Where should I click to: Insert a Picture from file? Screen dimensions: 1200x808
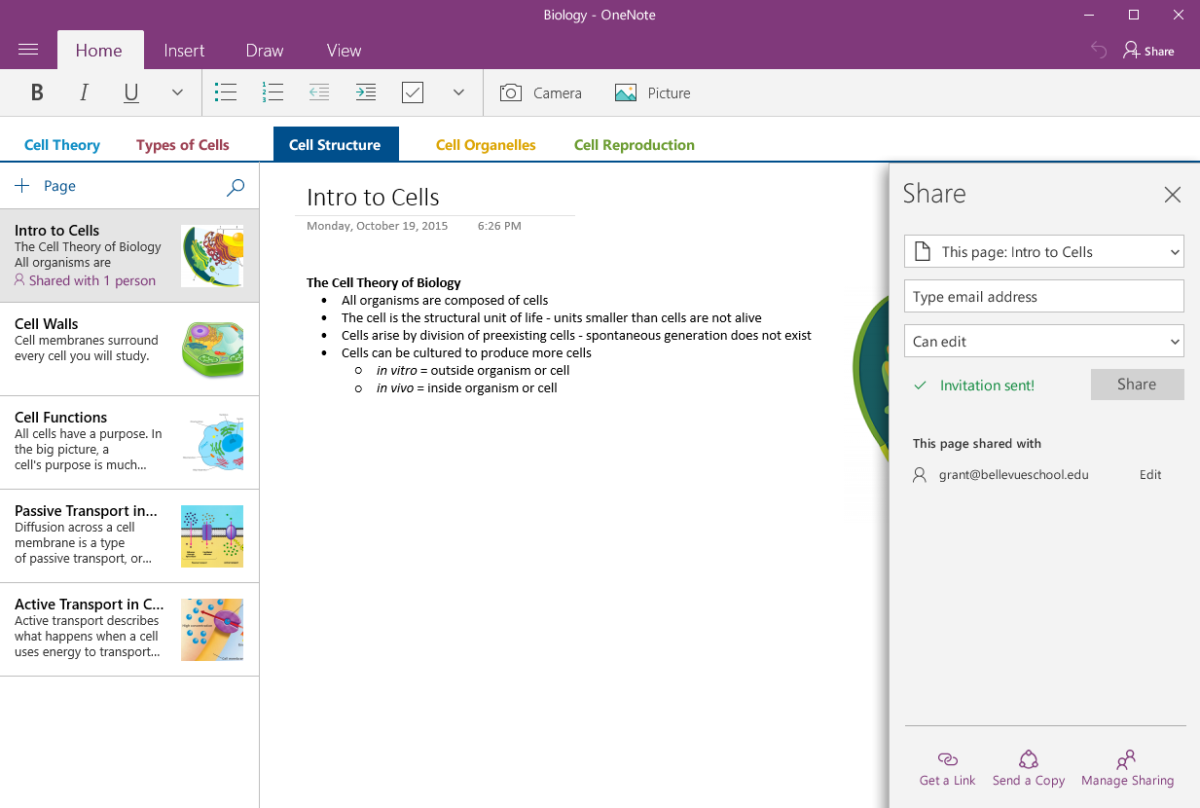click(x=652, y=92)
